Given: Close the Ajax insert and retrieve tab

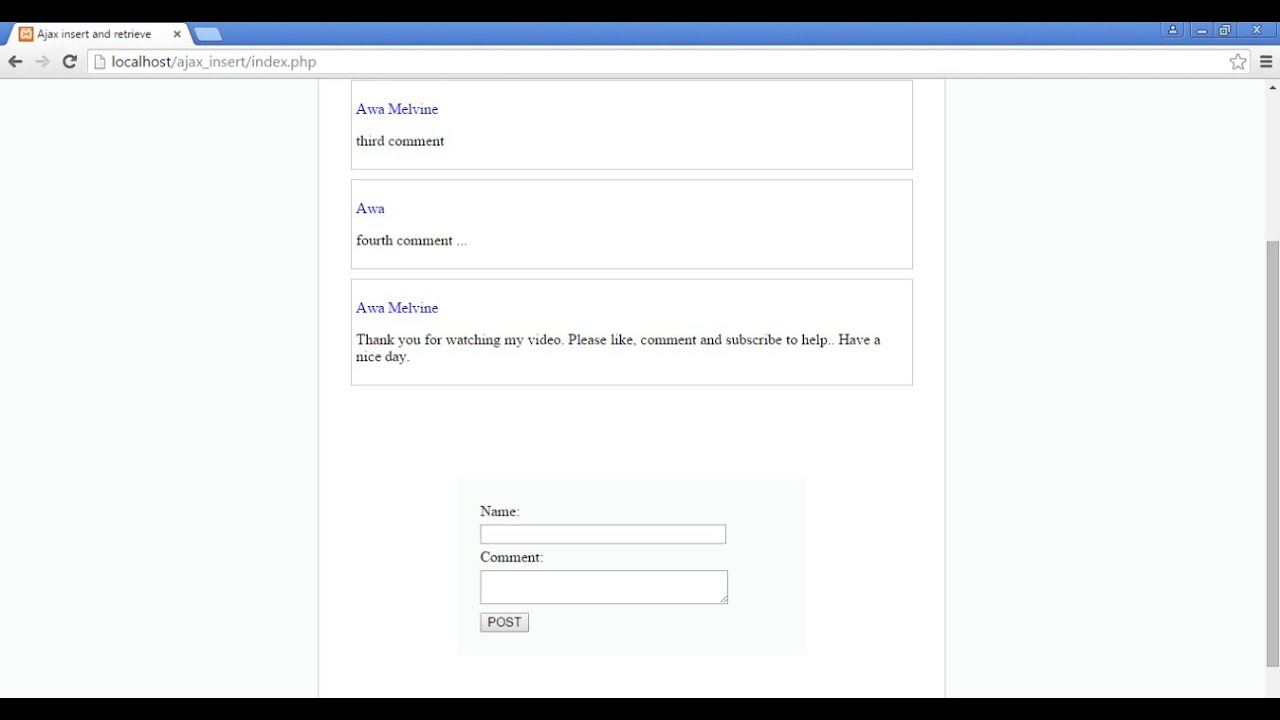Looking at the screenshot, I should click(177, 34).
